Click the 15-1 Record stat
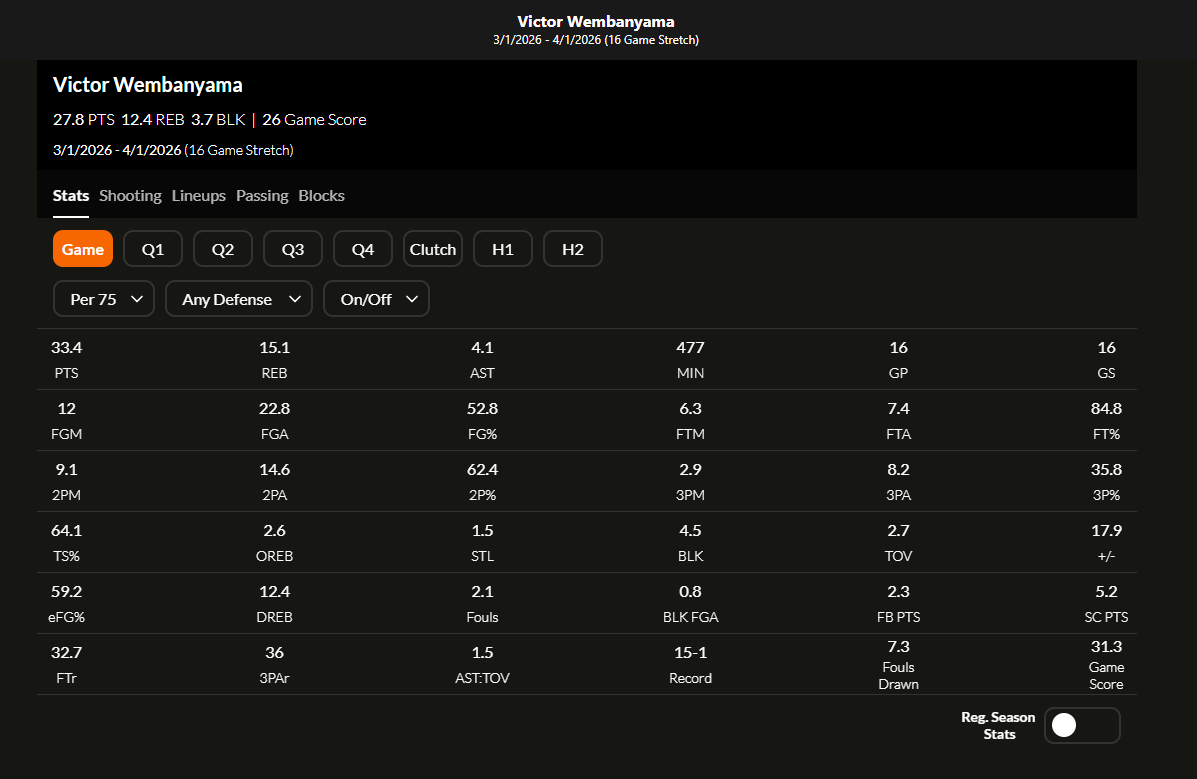This screenshot has height=779, width=1197. click(x=690, y=665)
